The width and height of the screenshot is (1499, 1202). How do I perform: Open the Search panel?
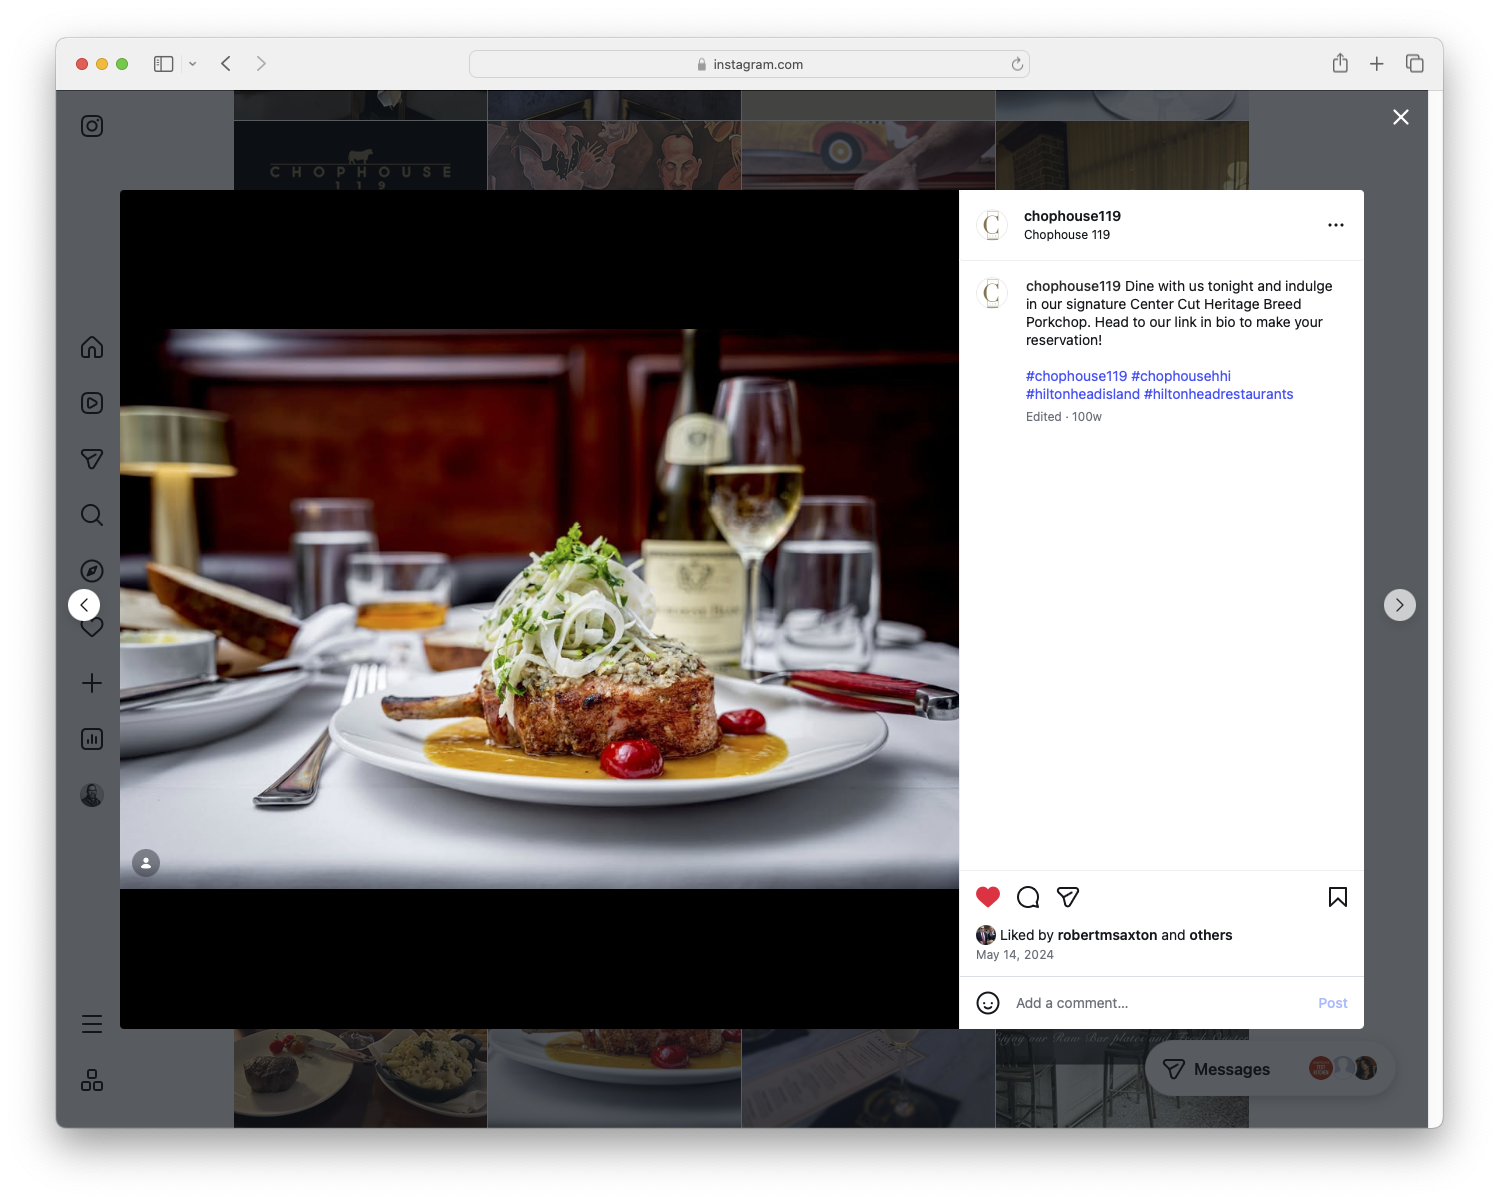click(91, 515)
